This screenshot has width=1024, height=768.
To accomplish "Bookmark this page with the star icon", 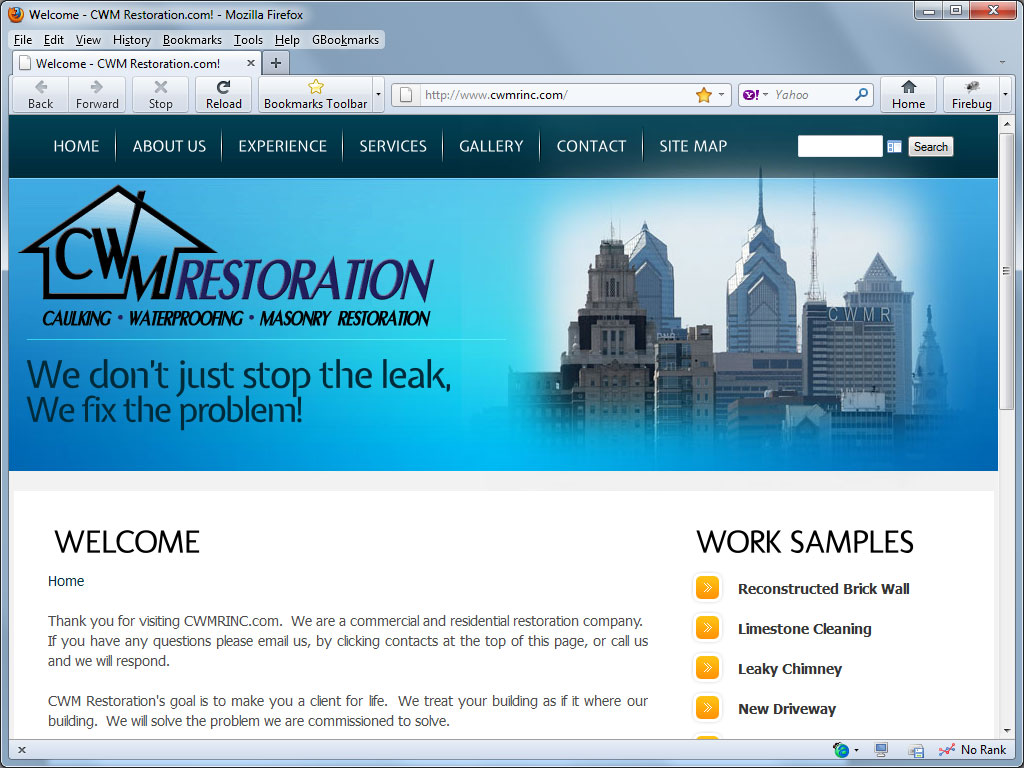I will click(703, 95).
